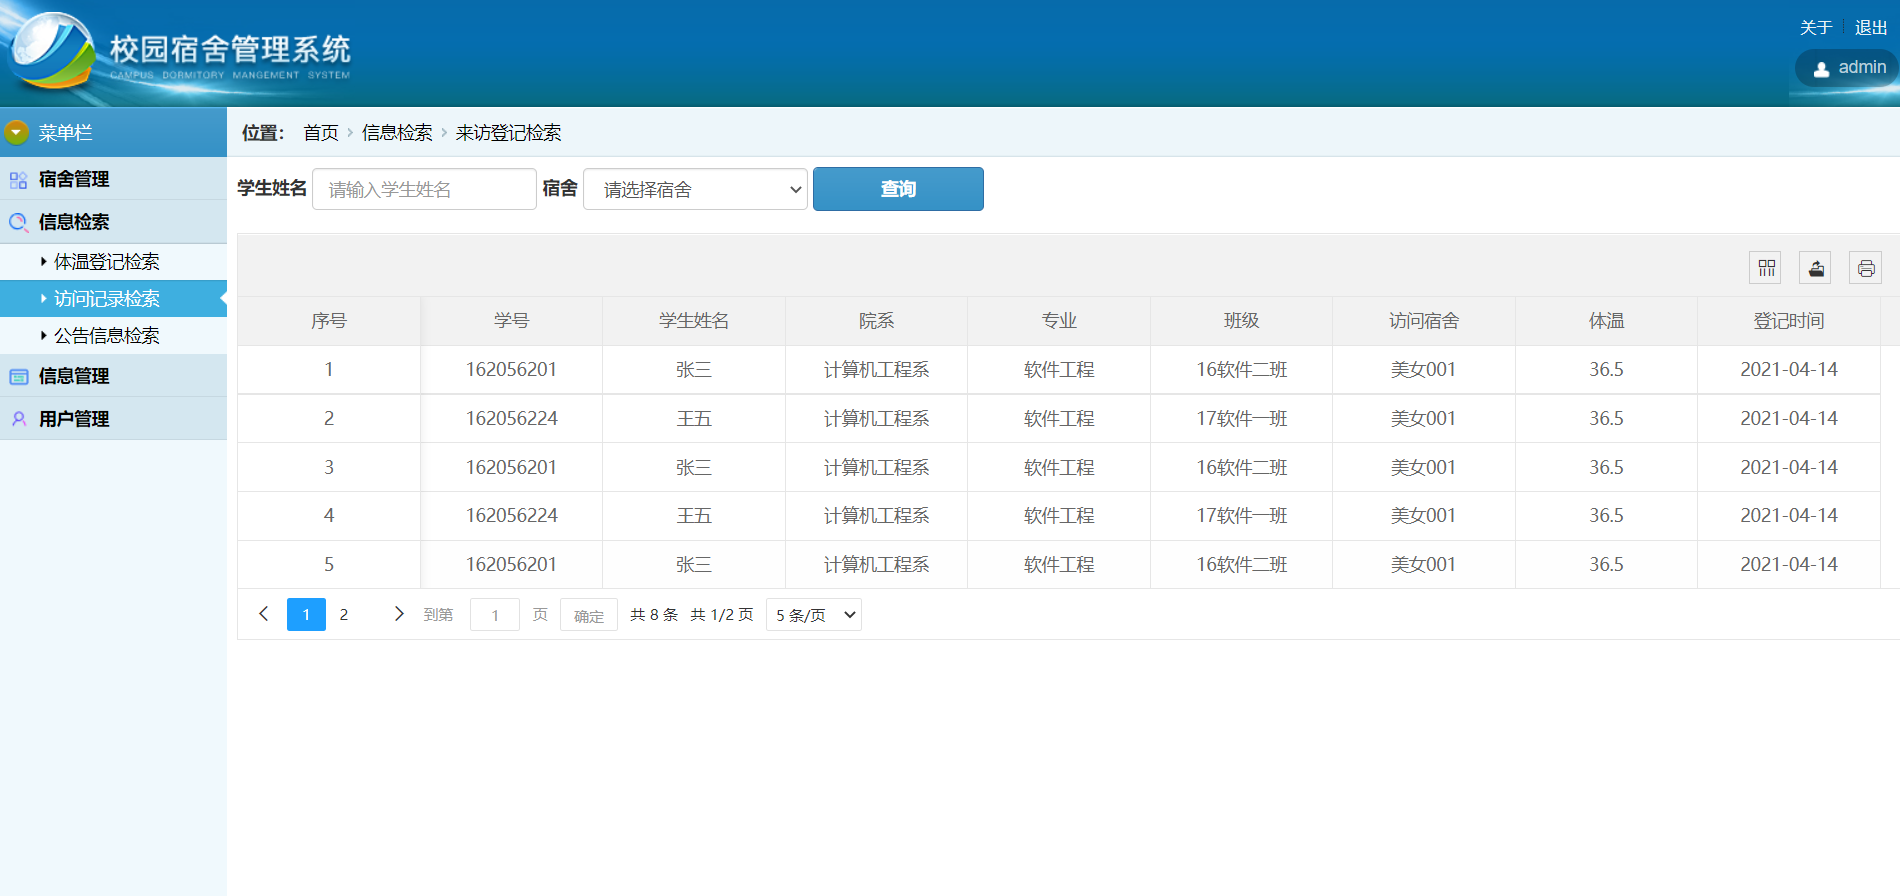The width and height of the screenshot is (1900, 896).
Task: Open the 请选择宿舍 dropdown
Action: tap(695, 189)
